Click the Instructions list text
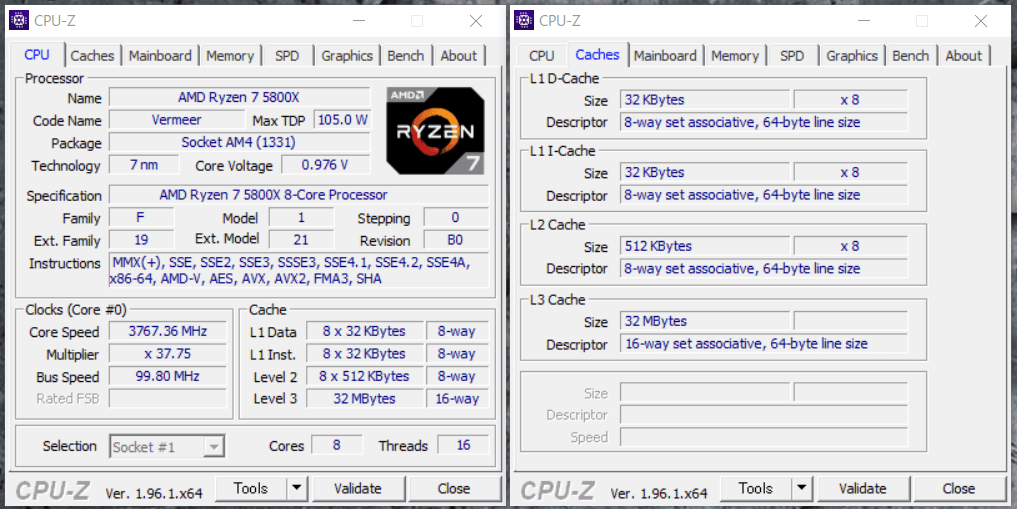 [299, 270]
